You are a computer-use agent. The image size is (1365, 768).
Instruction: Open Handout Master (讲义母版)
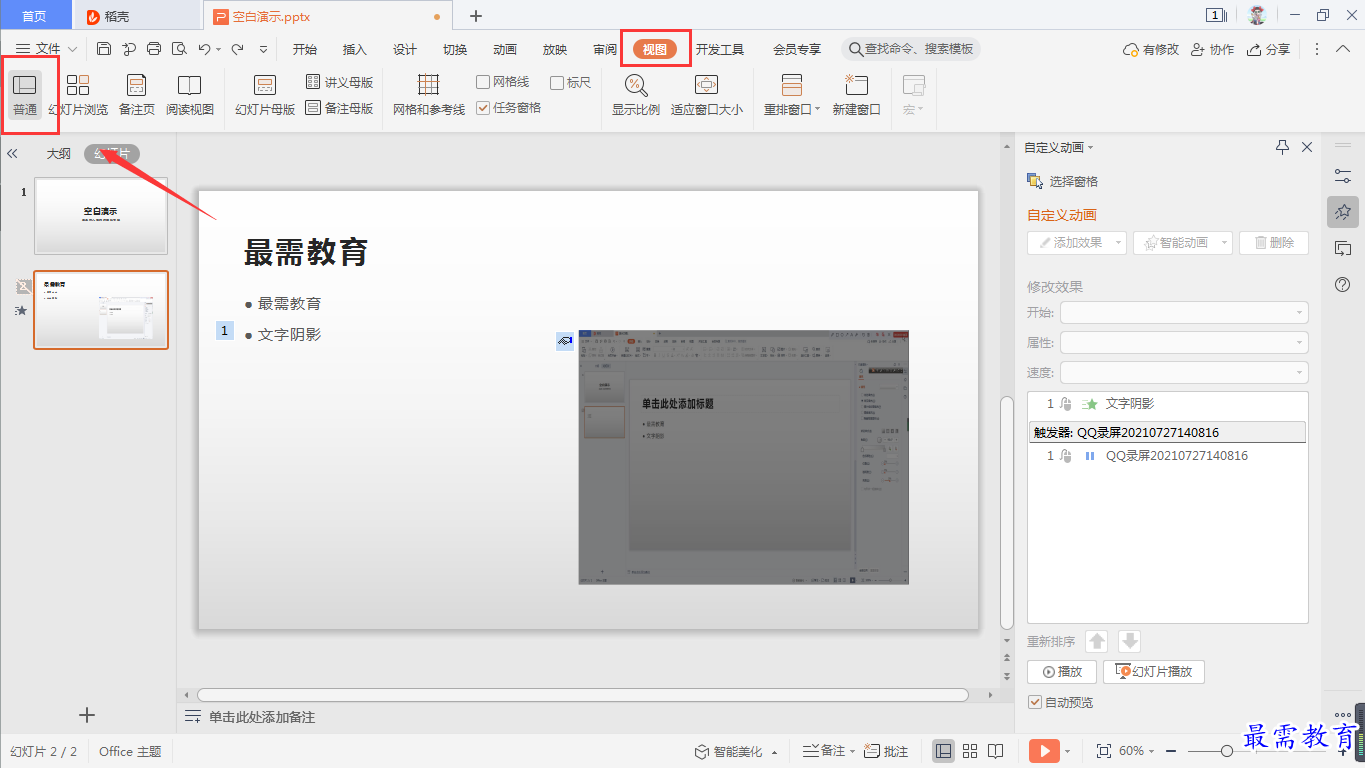point(340,82)
